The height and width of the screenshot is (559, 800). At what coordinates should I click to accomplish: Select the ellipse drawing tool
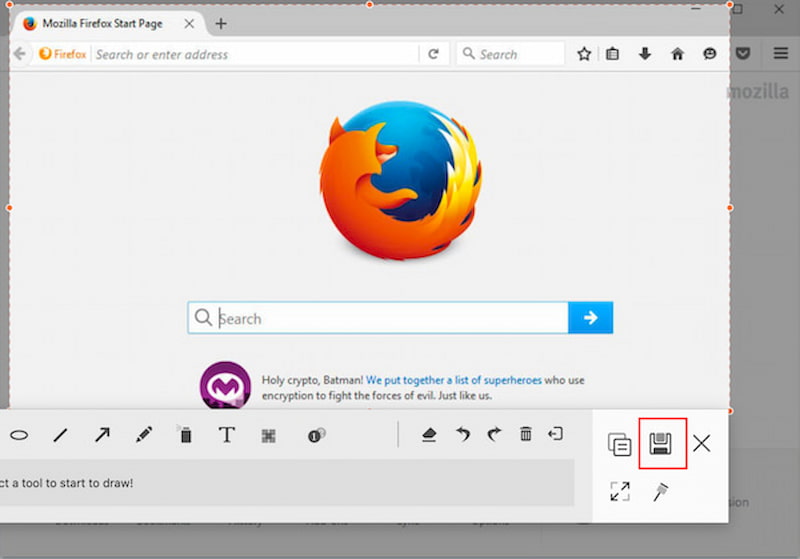pyautogui.click(x=19, y=435)
